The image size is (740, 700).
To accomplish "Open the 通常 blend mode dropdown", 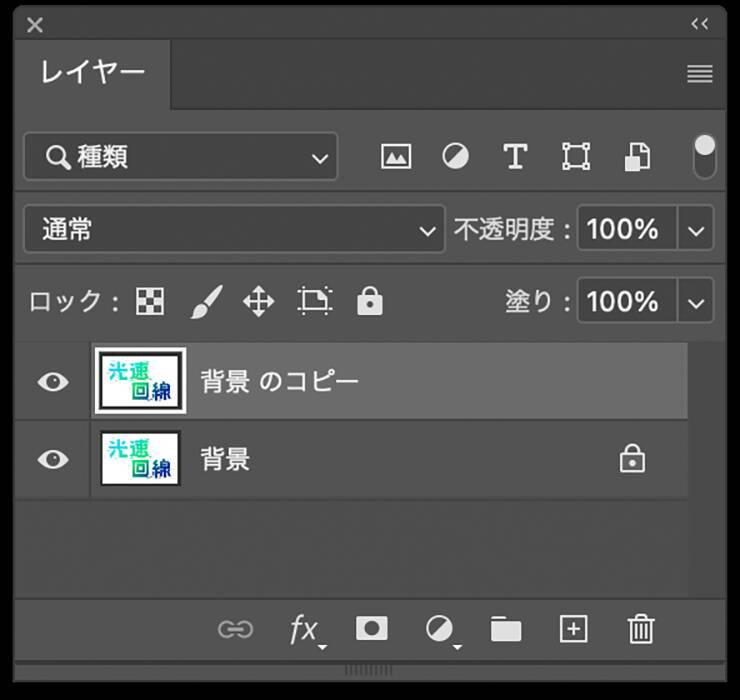I will [x=233, y=230].
